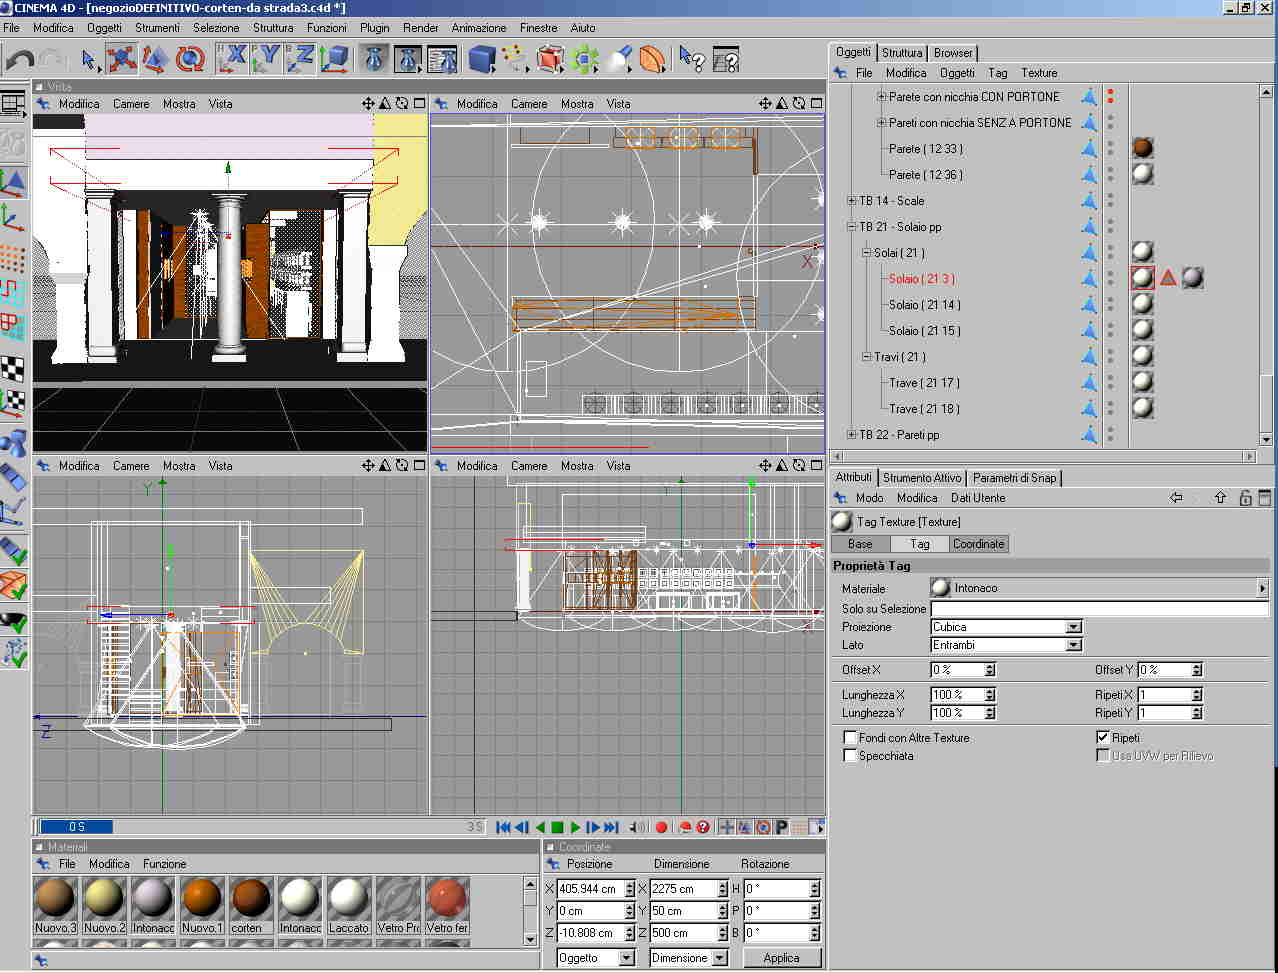Image resolution: width=1278 pixels, height=973 pixels.
Task: Click the green Play forward button
Action: click(575, 827)
